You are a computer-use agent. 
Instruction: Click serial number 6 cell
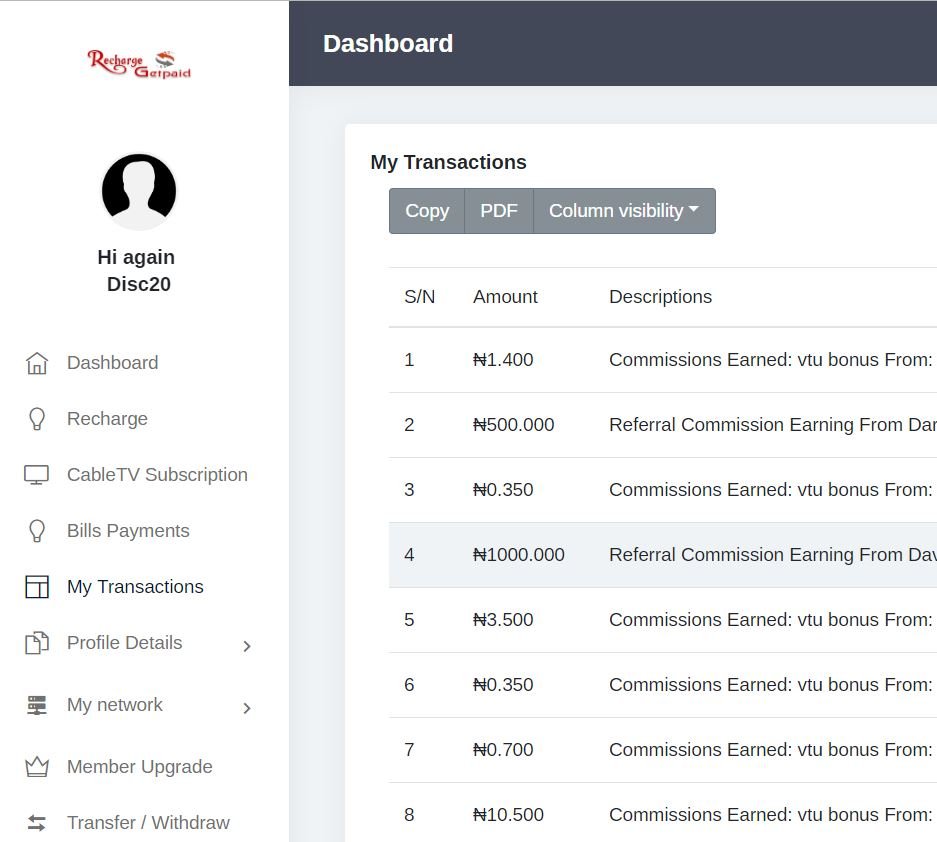pyautogui.click(x=409, y=685)
